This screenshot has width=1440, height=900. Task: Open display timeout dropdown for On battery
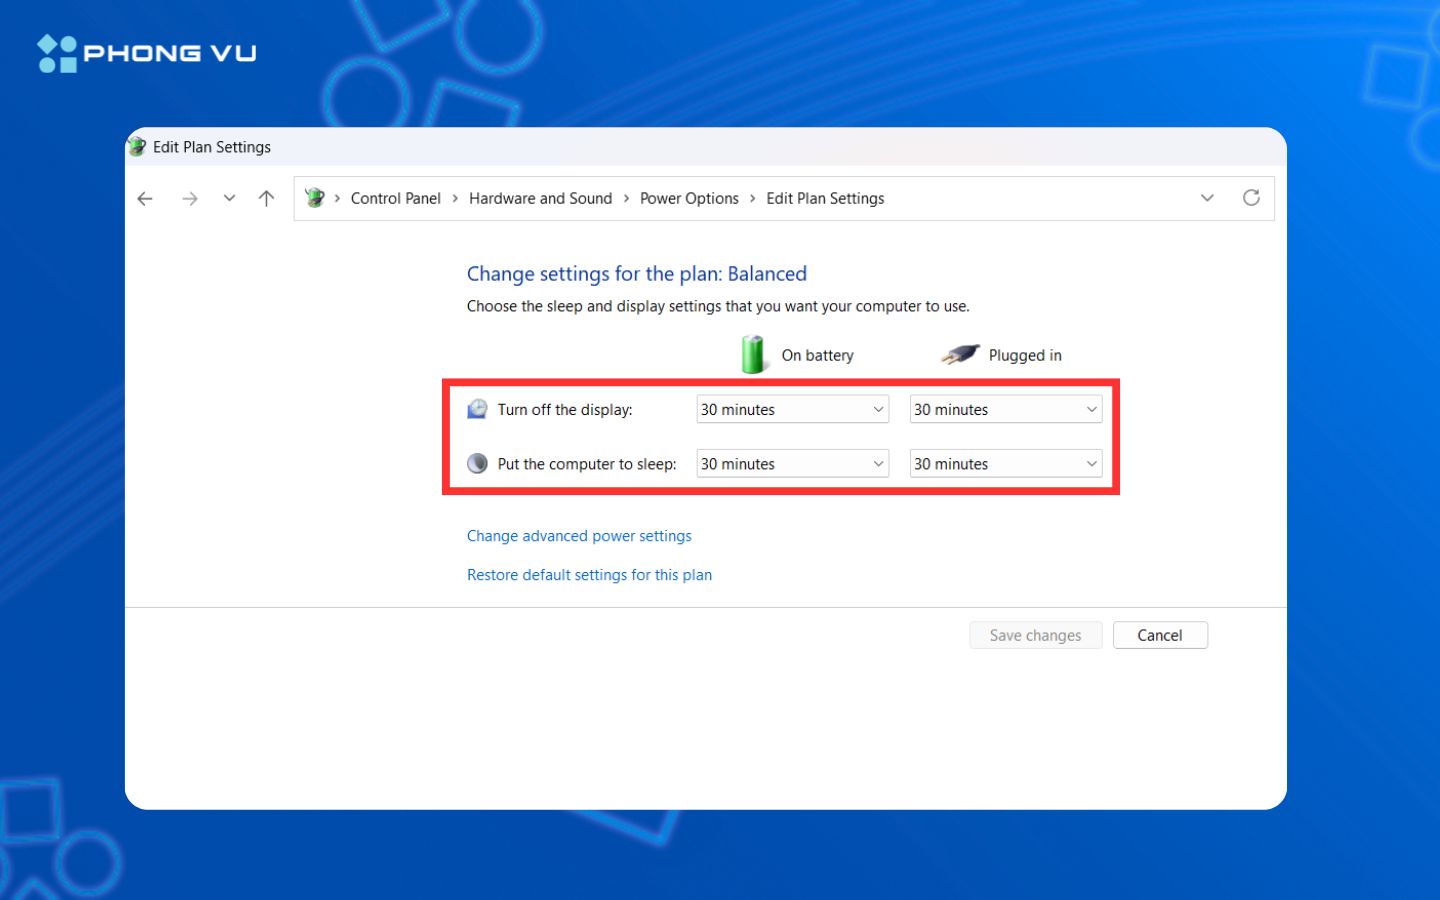coord(792,409)
